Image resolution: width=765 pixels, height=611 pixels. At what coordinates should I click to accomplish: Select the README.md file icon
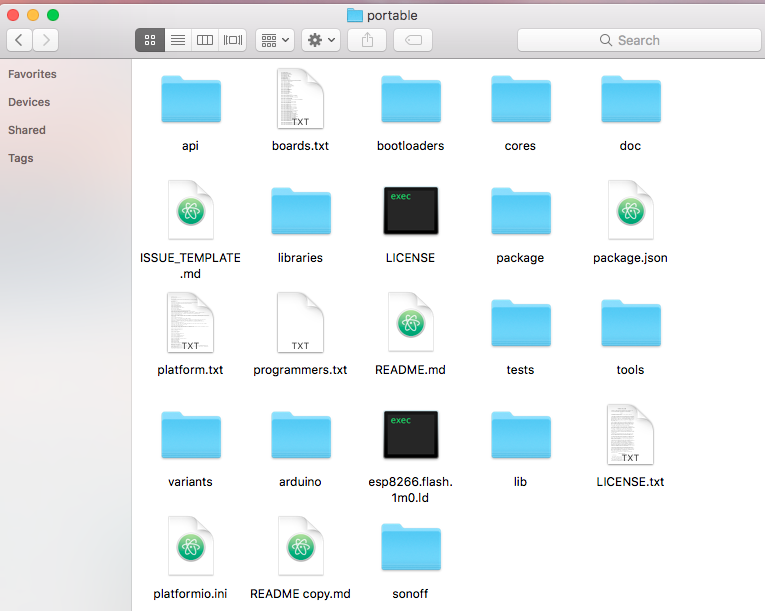(x=411, y=322)
